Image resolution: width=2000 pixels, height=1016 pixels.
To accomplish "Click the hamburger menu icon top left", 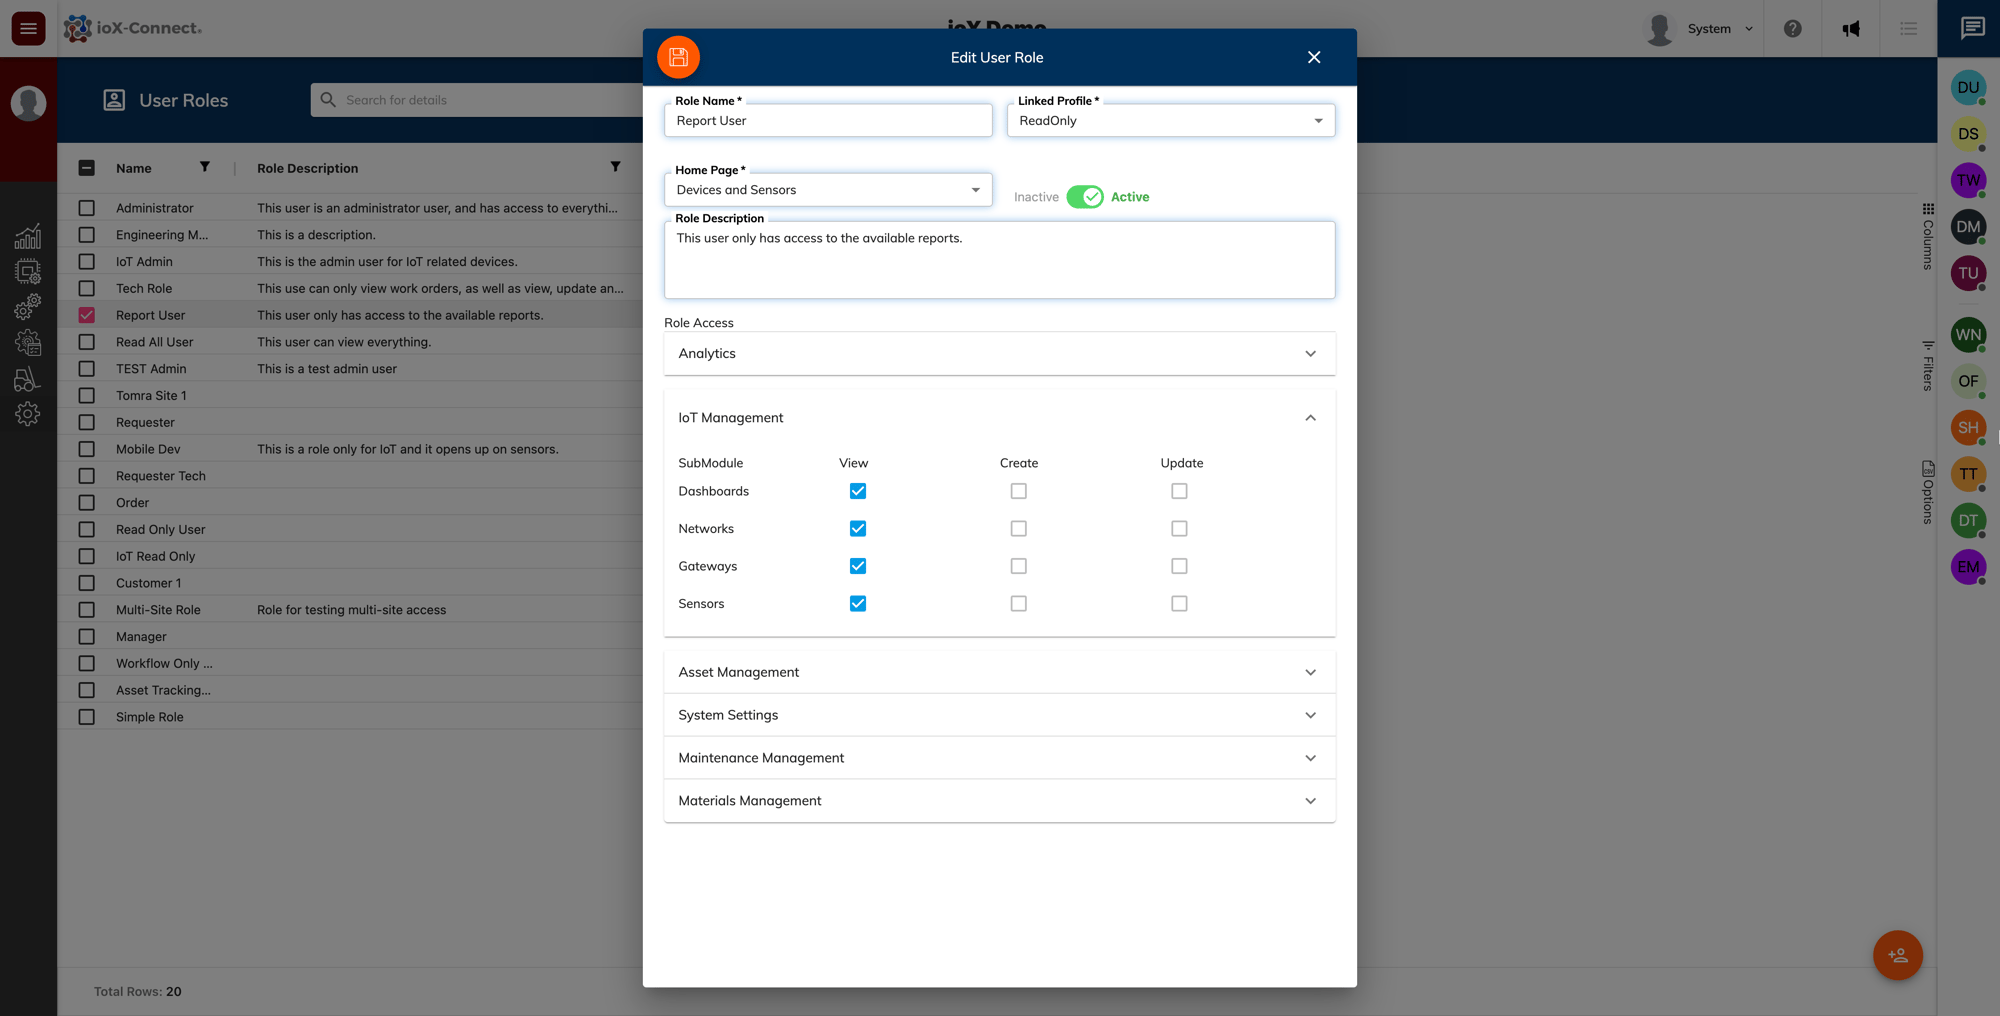I will [x=27, y=28].
